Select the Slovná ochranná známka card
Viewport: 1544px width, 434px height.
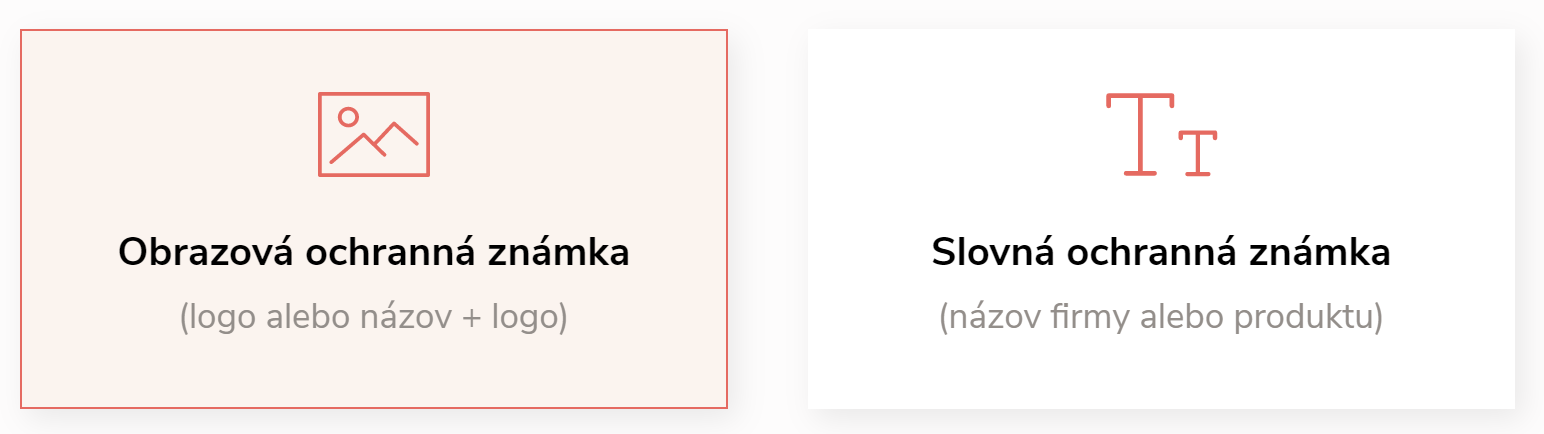(x=1161, y=219)
